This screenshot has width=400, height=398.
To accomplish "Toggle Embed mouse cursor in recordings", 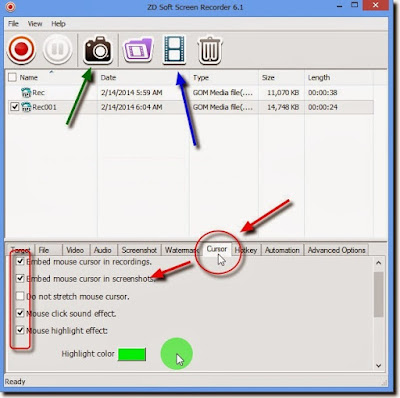I will [x=20, y=261].
